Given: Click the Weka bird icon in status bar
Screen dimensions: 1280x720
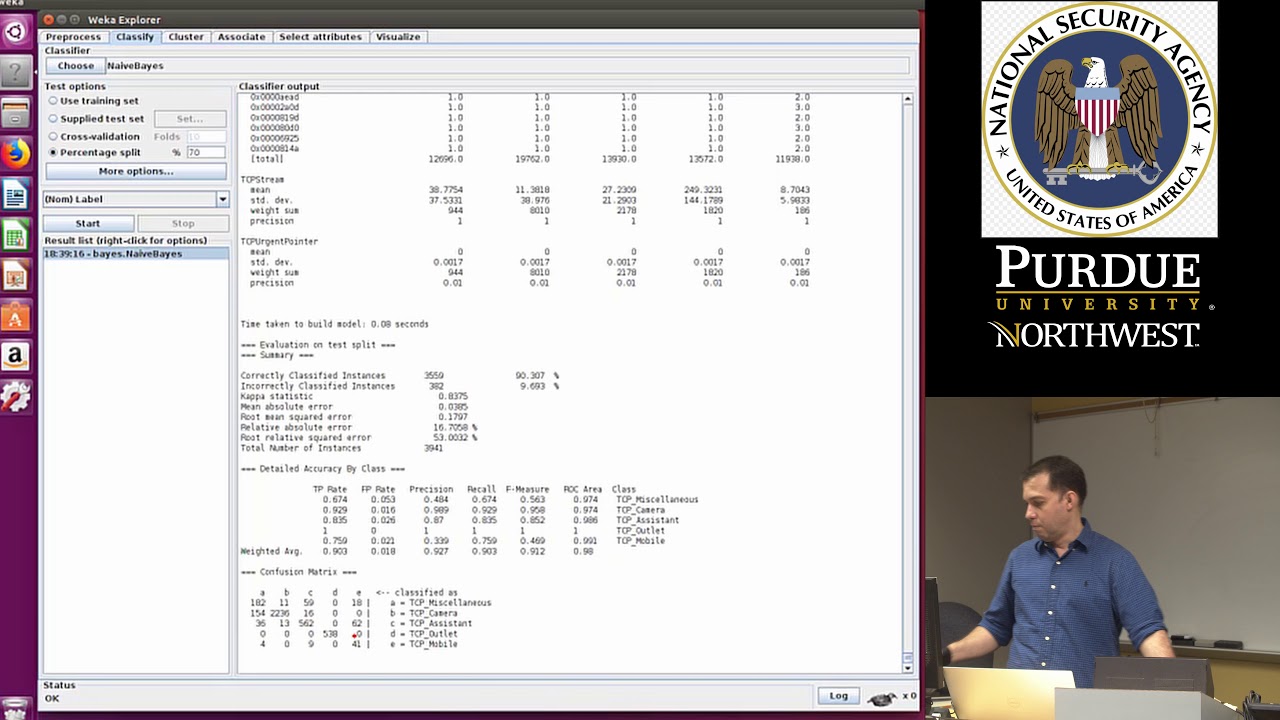Looking at the screenshot, I should tap(881, 697).
